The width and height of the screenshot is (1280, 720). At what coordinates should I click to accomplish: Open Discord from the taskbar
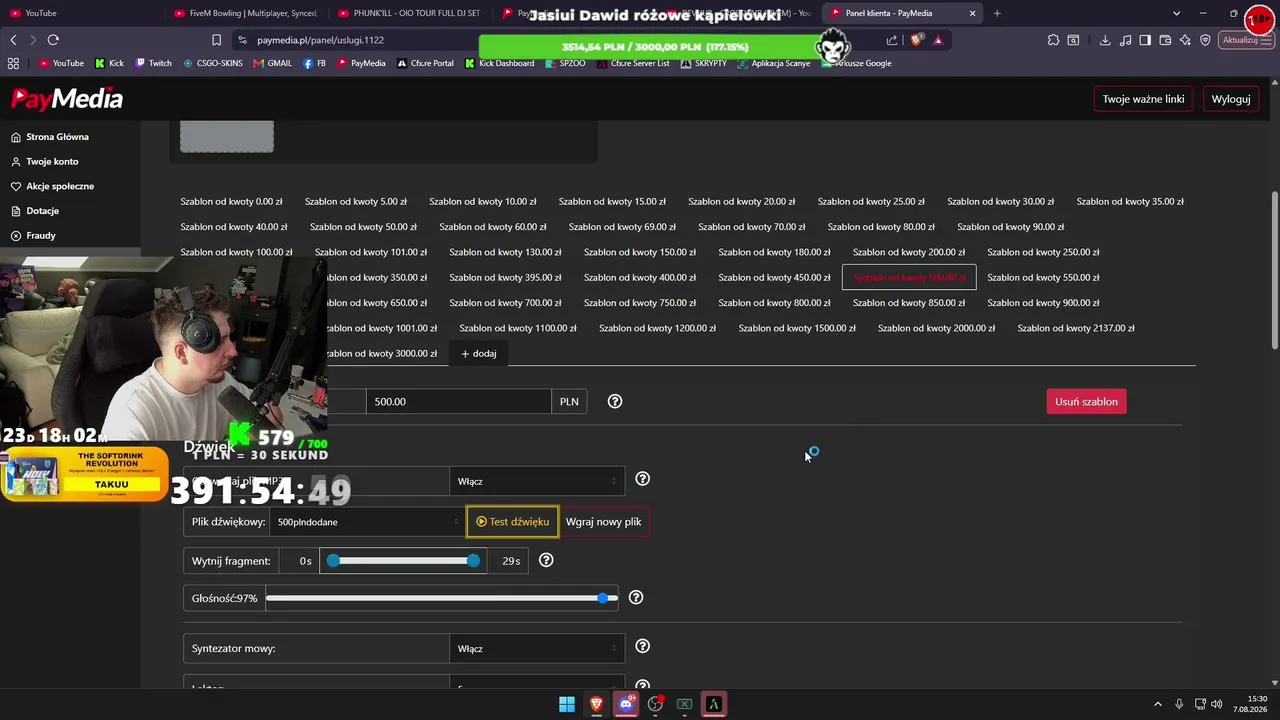626,704
